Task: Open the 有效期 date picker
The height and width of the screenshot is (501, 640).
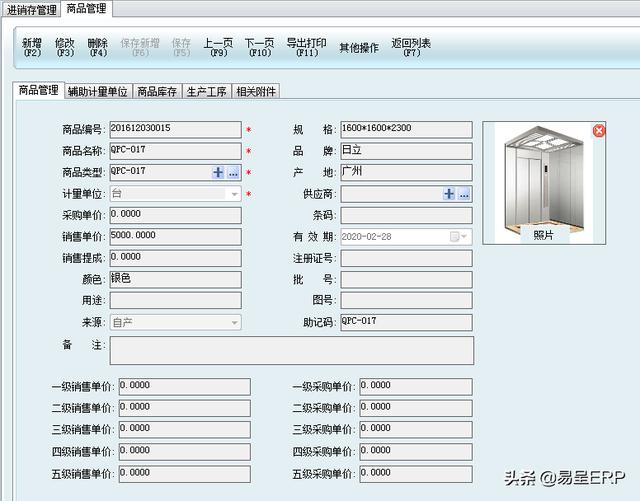Action: tap(458, 237)
